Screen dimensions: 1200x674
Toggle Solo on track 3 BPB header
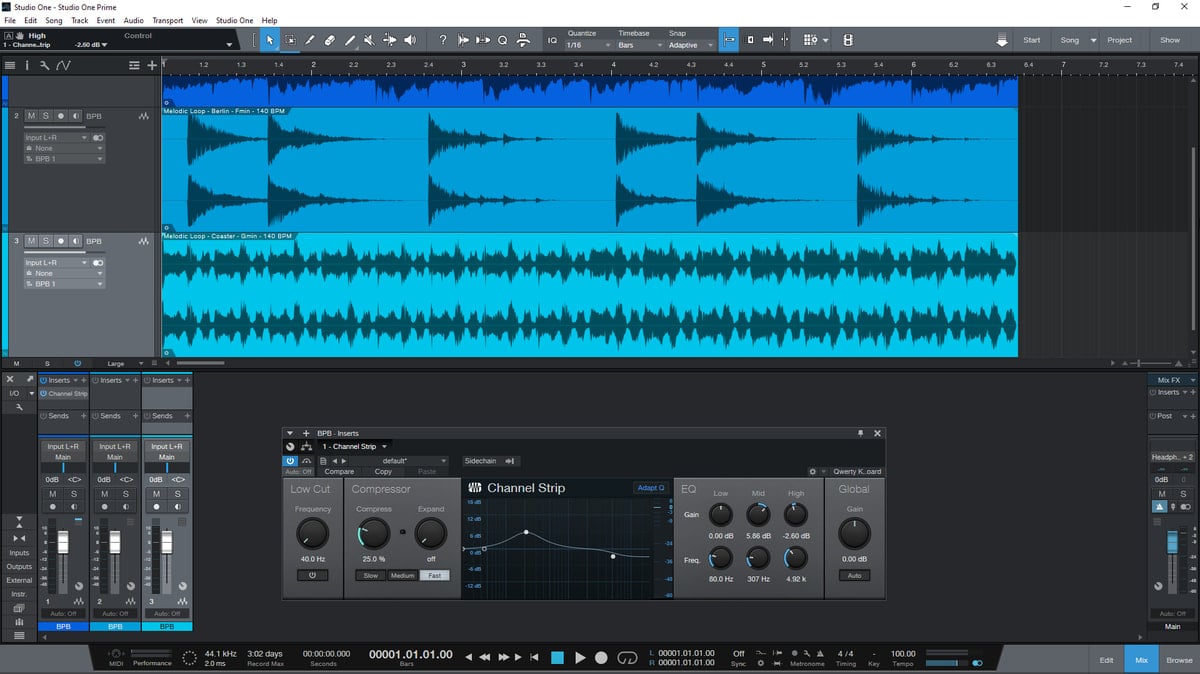(x=46, y=241)
